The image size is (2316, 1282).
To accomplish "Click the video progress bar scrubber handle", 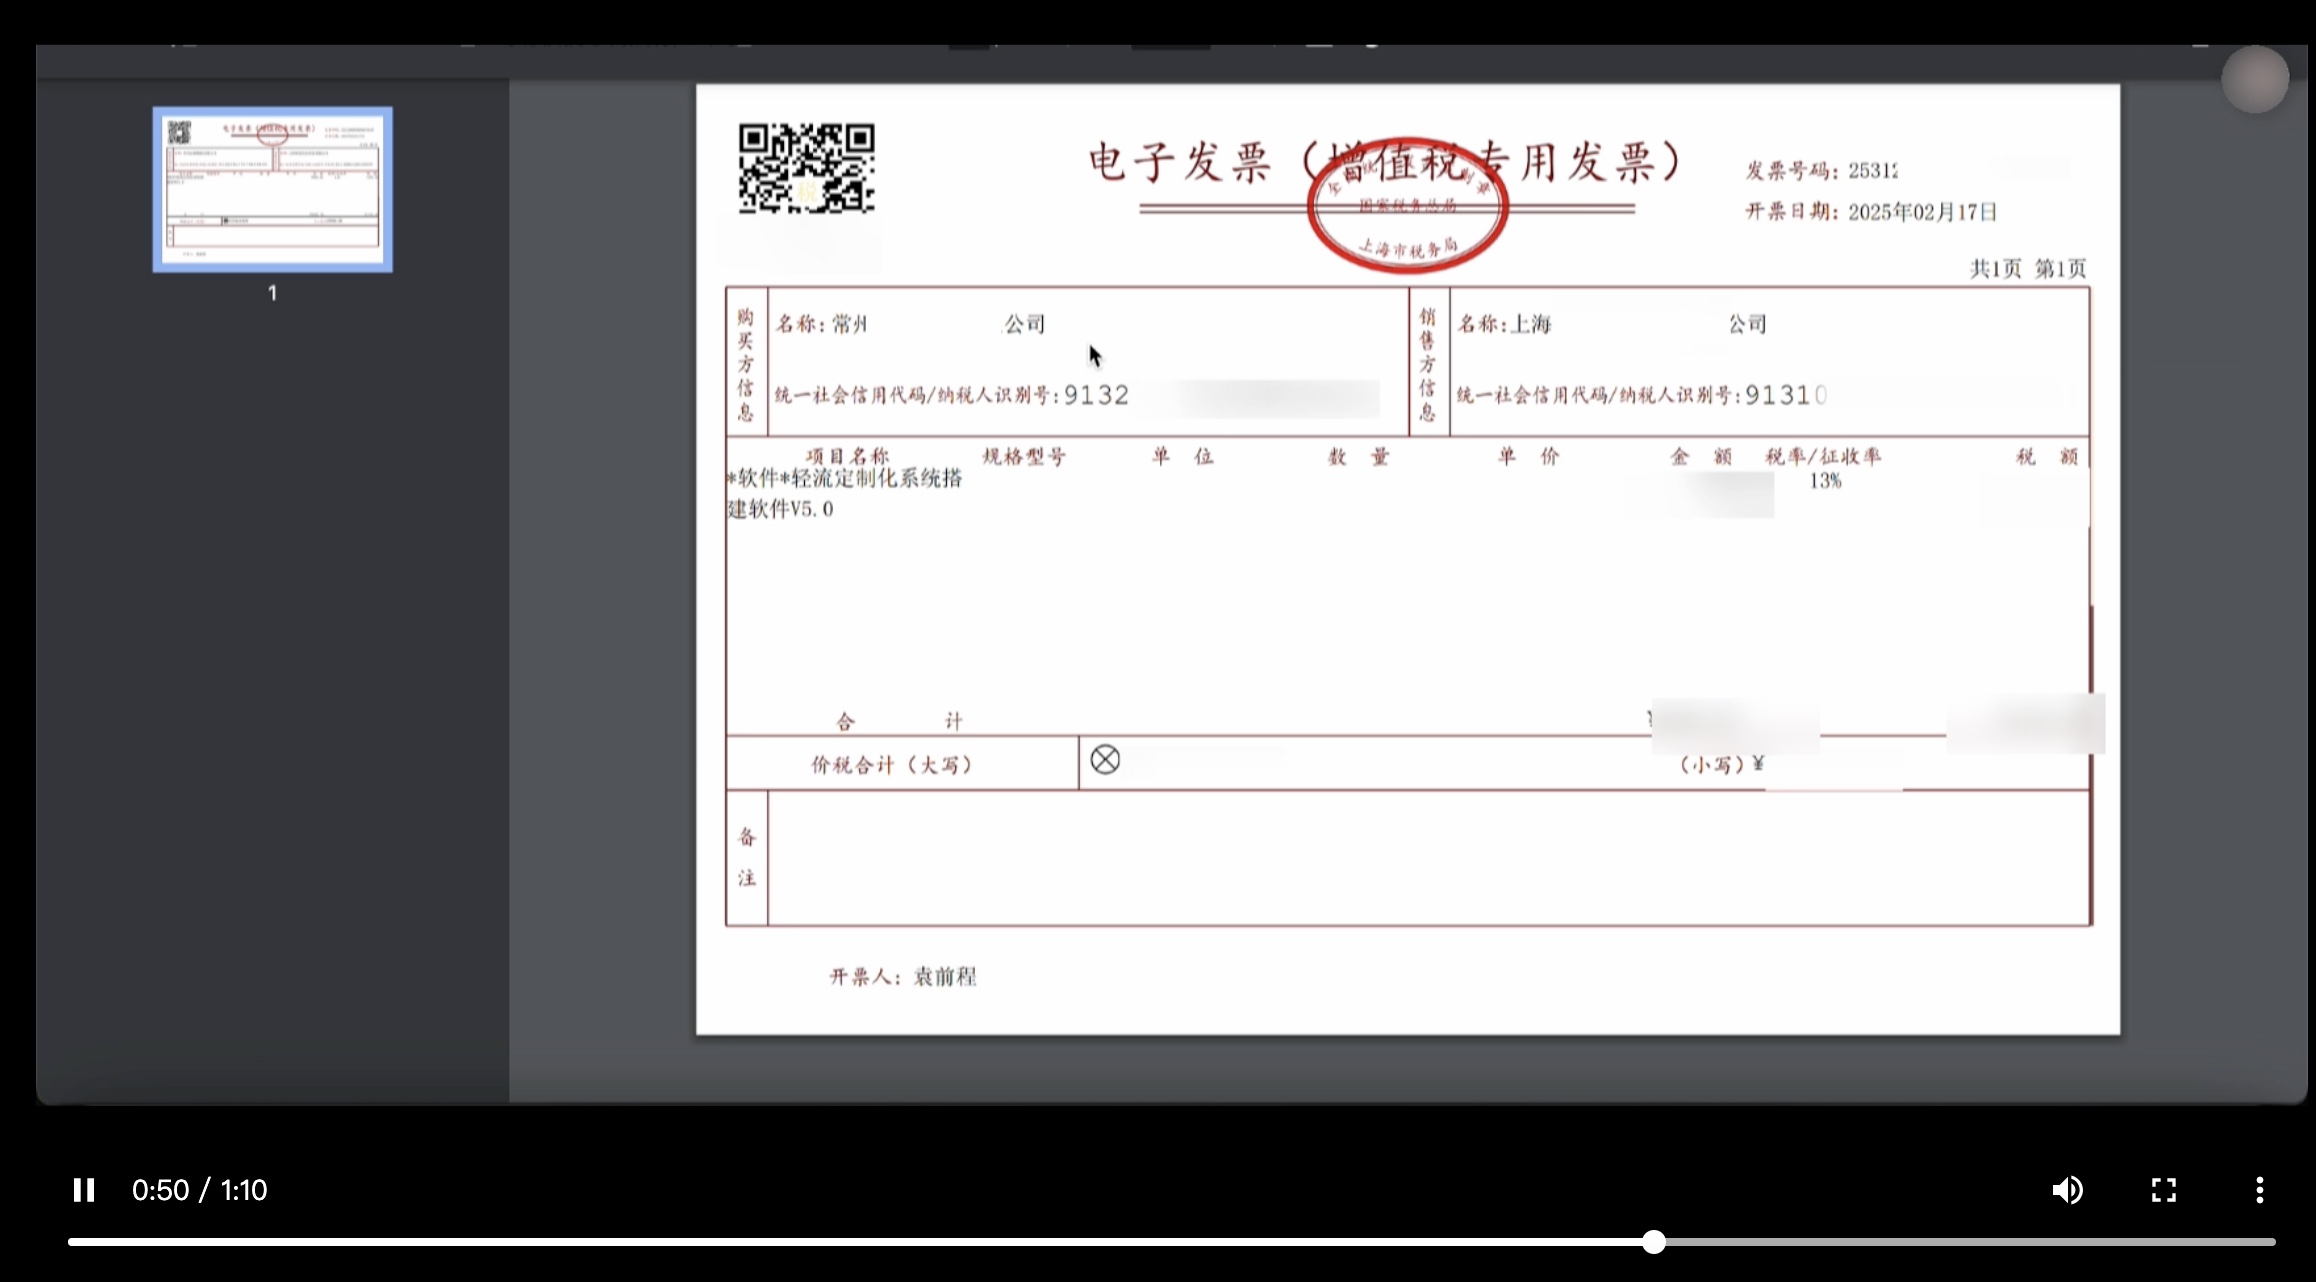I will 1654,1242.
